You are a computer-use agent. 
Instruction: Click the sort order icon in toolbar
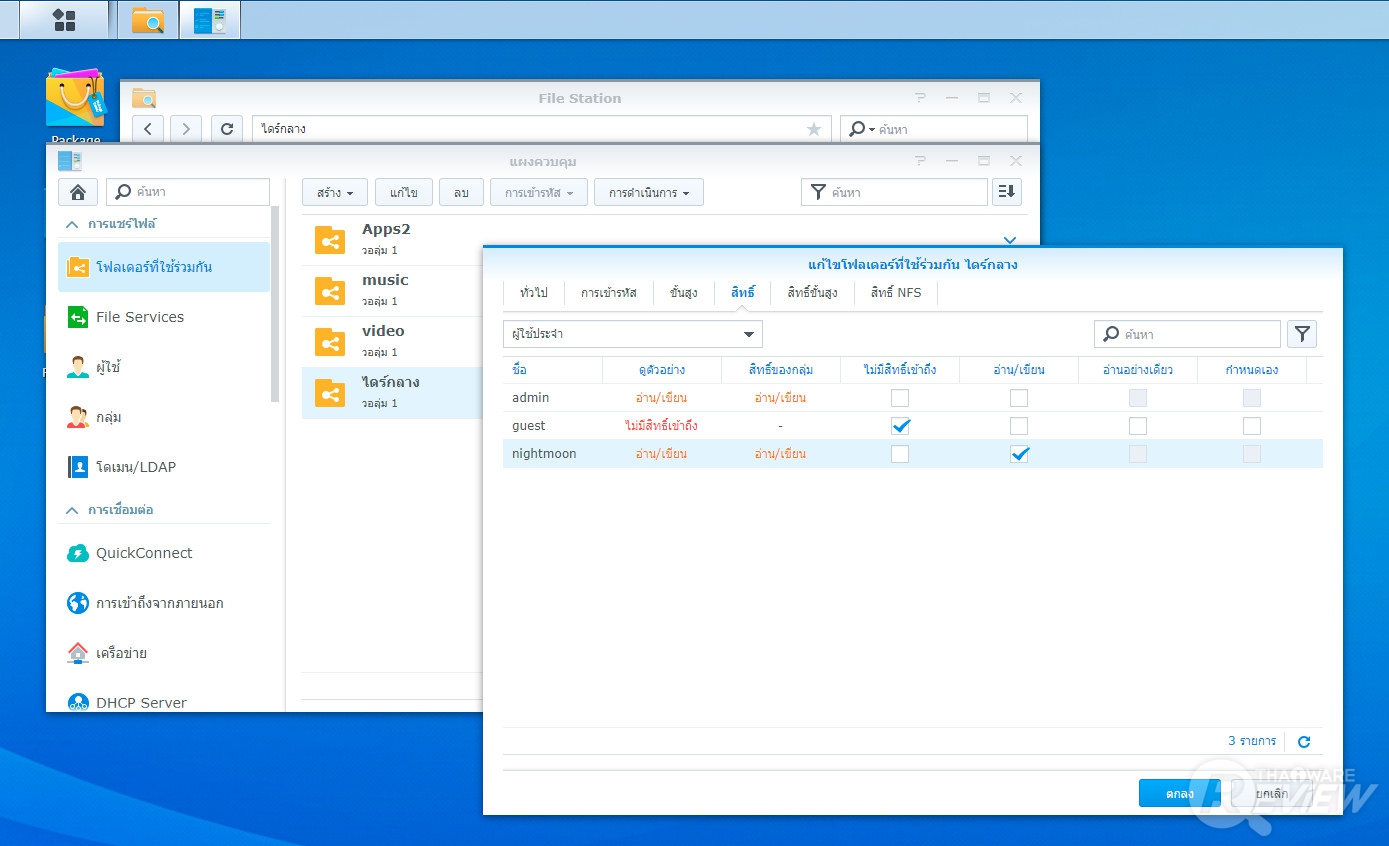1006,192
